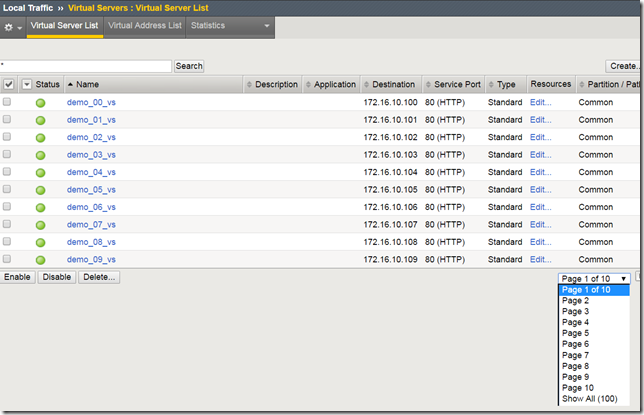Click green status icon for demo_06_vs

pyautogui.click(x=40, y=208)
